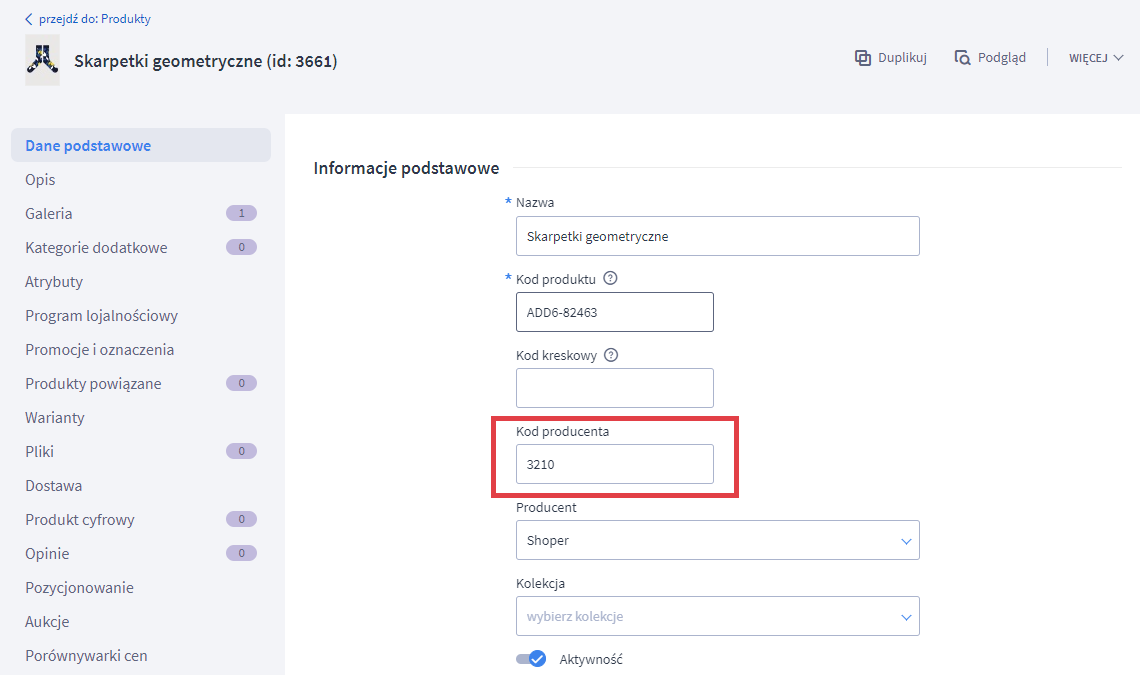Focus the Kod producenta field
The height and width of the screenshot is (675, 1140).
click(614, 465)
